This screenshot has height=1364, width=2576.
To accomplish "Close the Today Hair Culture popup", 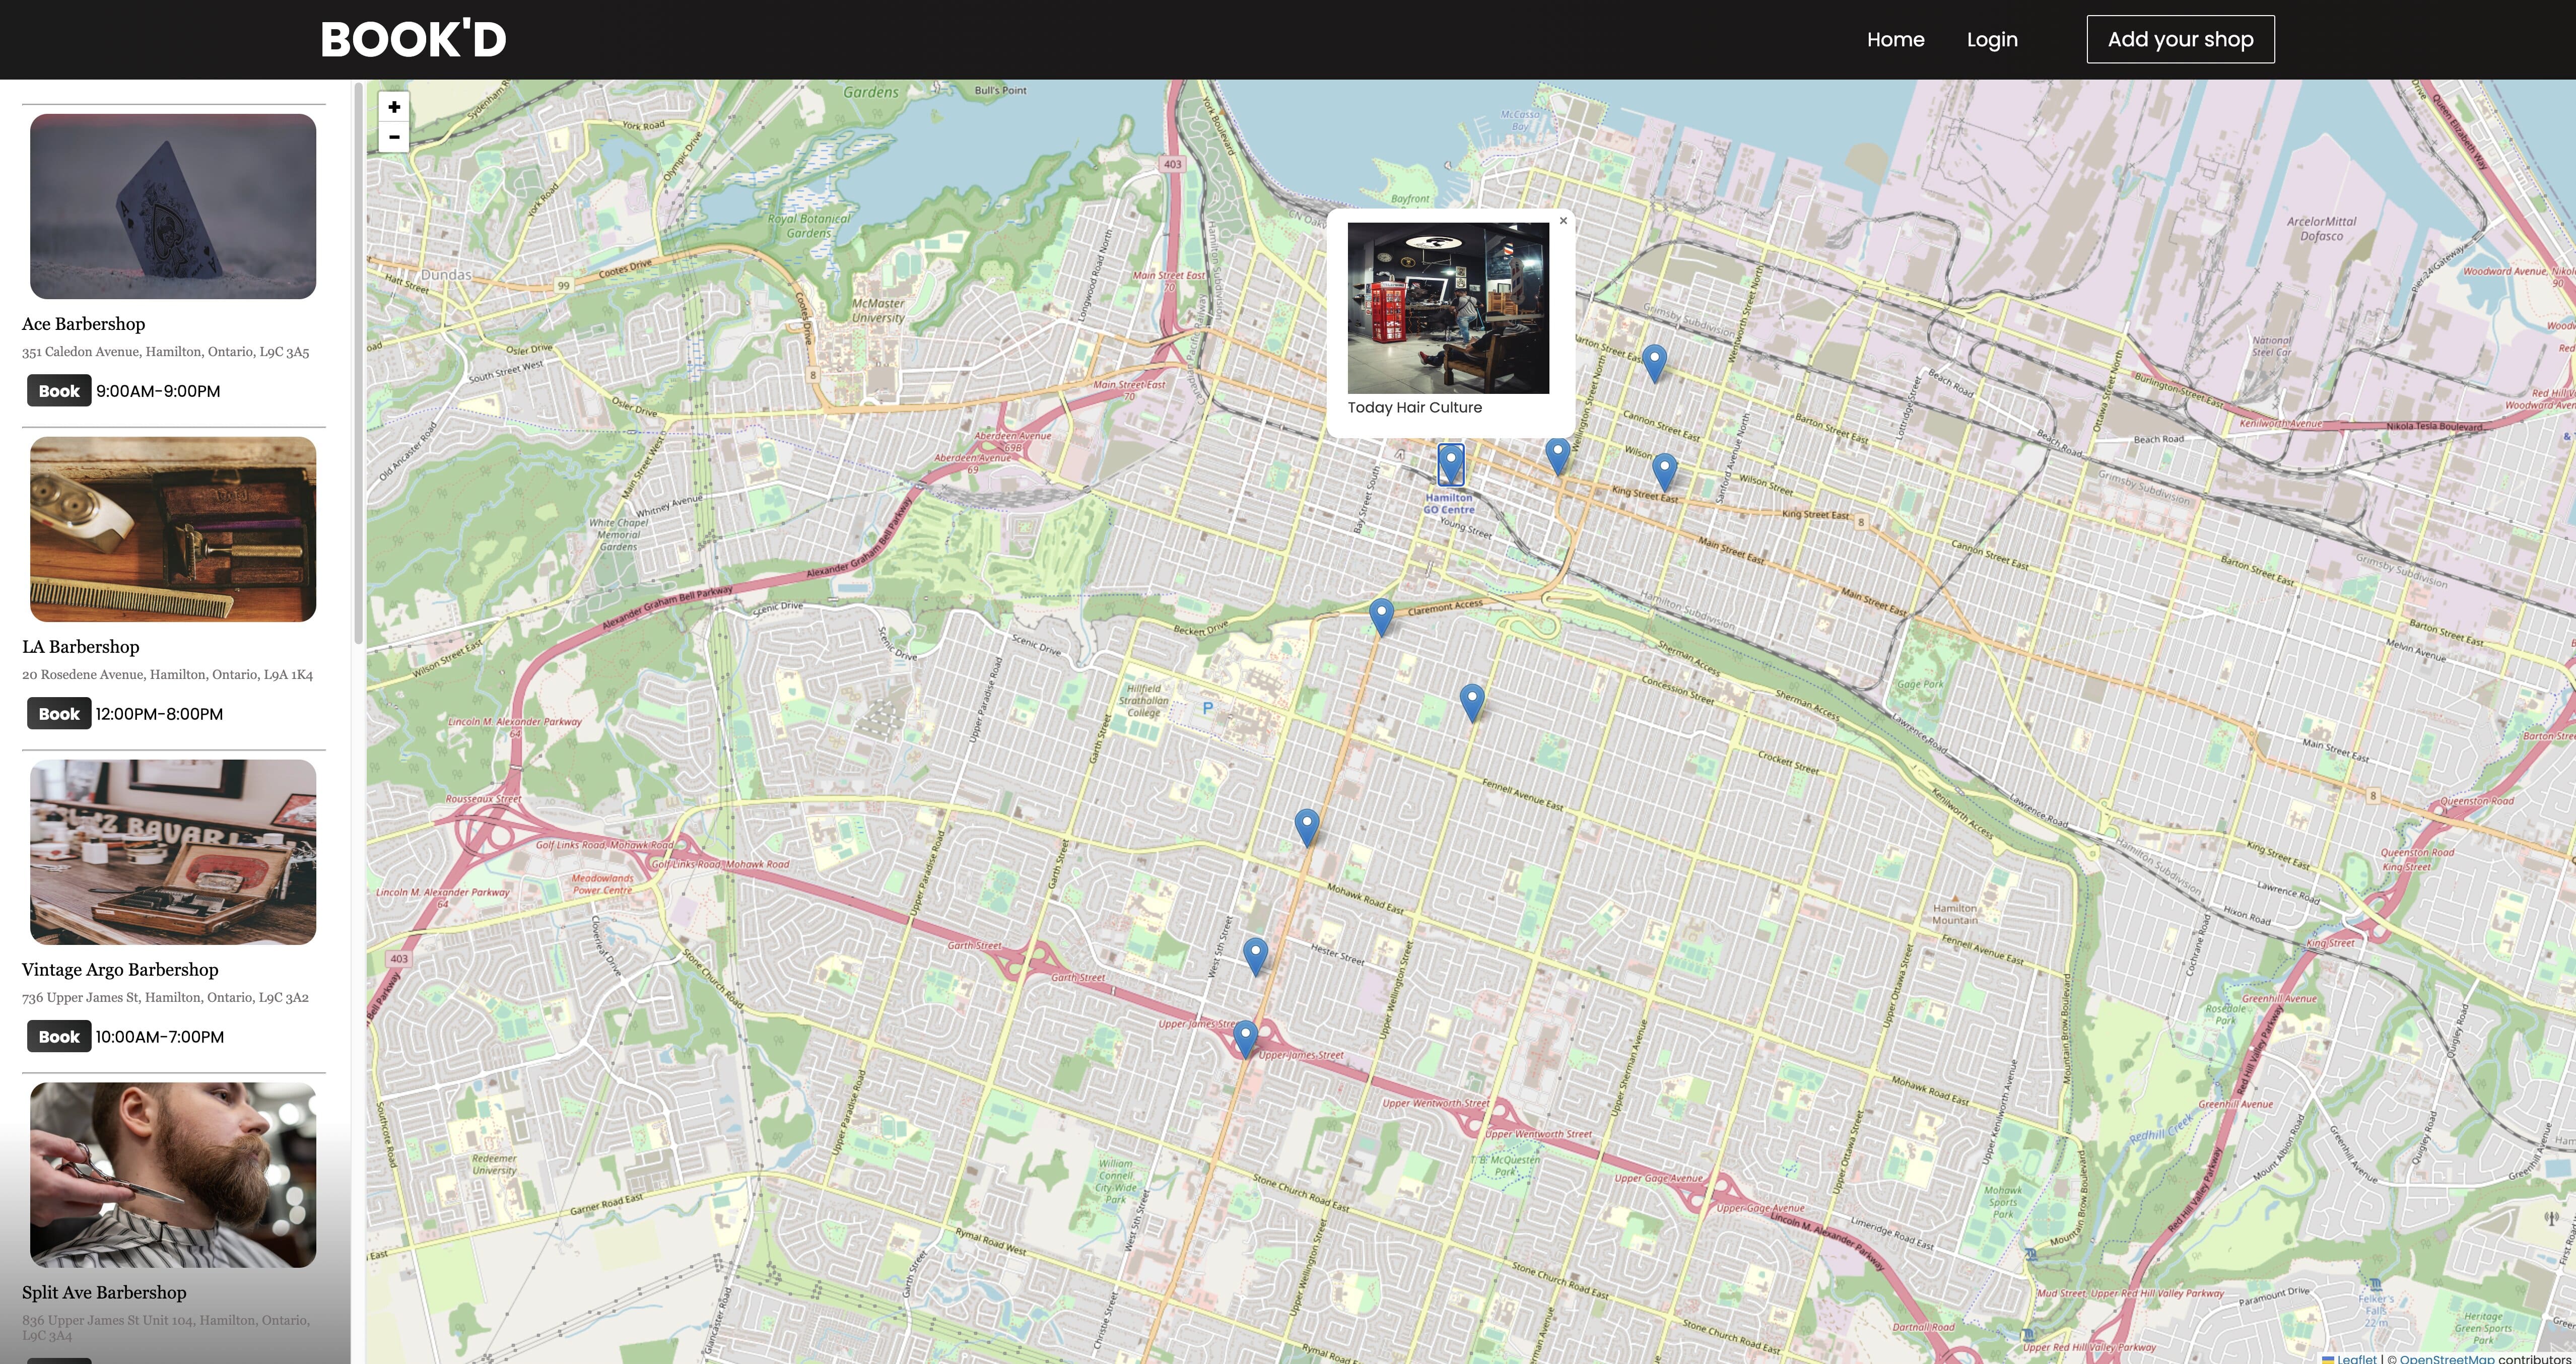I will tap(1563, 221).
